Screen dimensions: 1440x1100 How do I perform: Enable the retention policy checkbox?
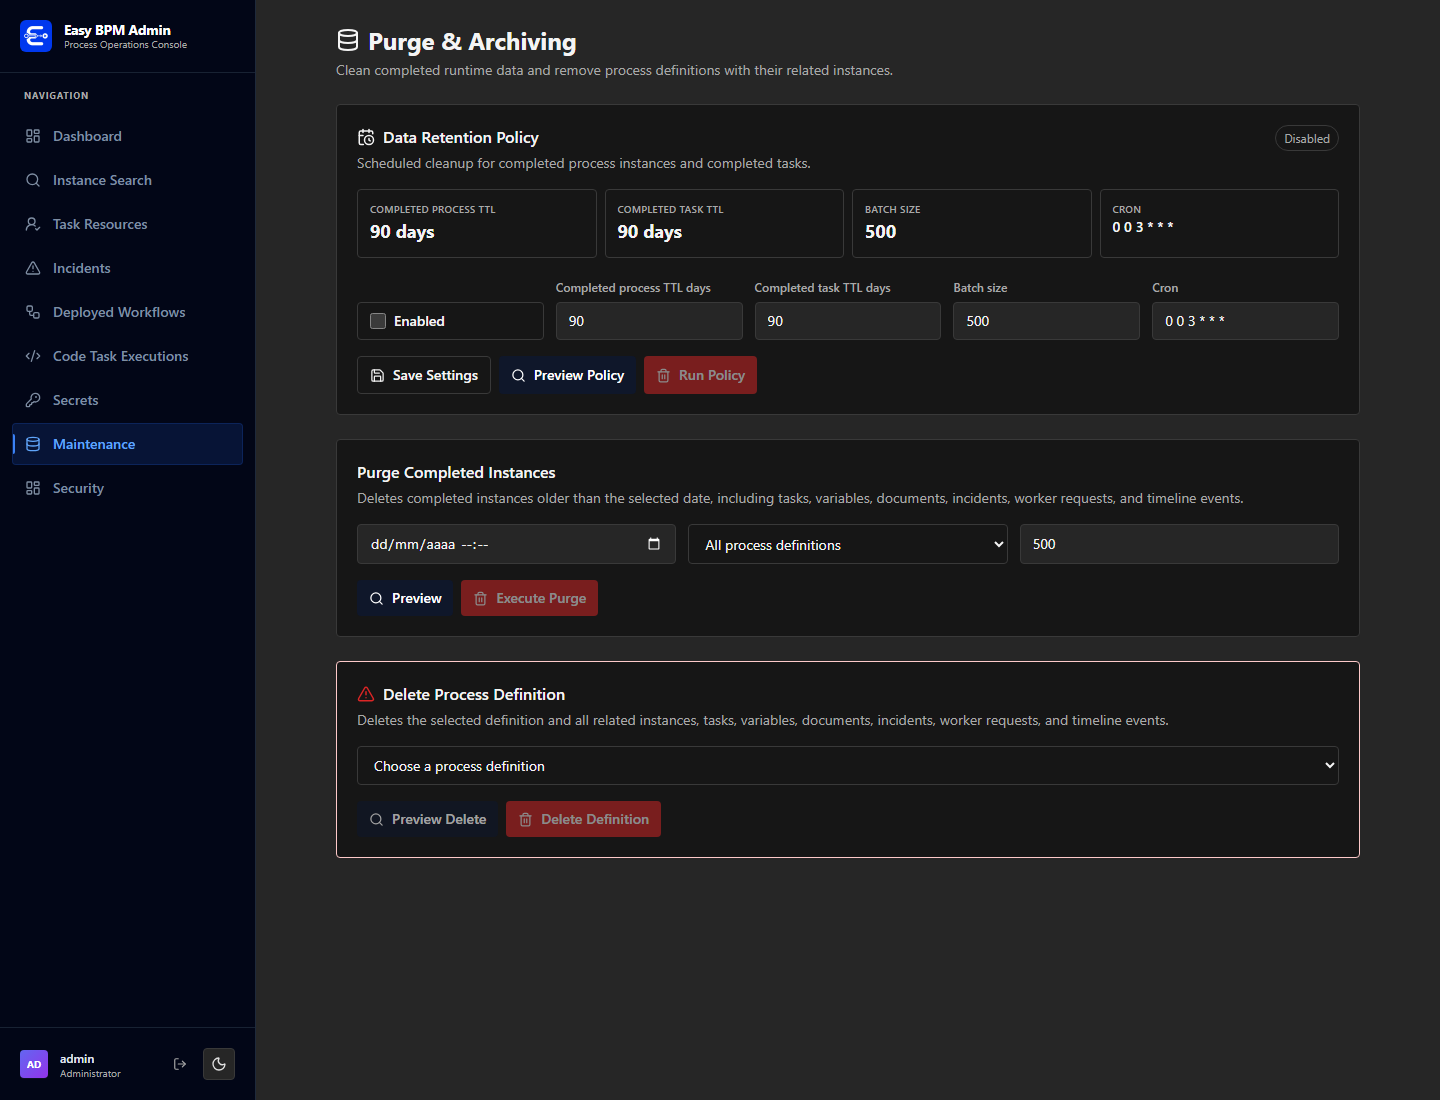(x=378, y=321)
